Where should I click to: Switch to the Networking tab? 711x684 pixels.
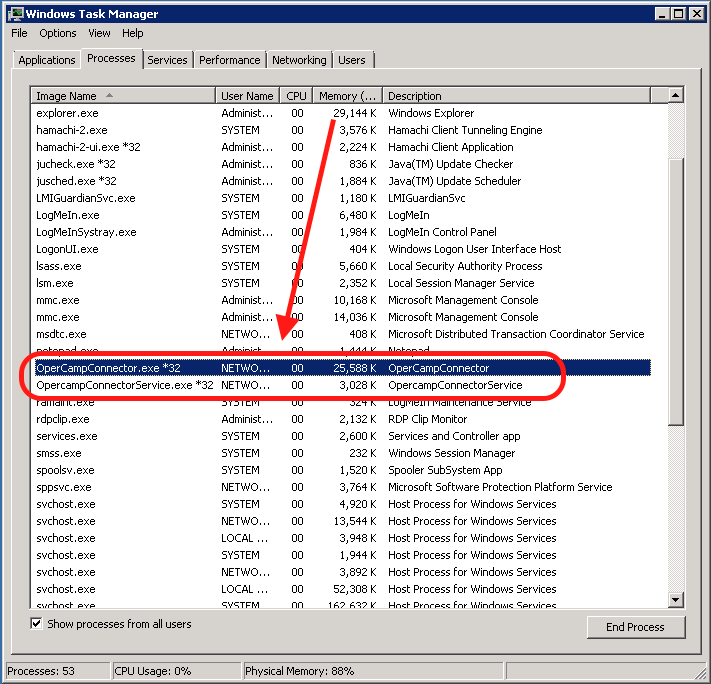[x=299, y=60]
